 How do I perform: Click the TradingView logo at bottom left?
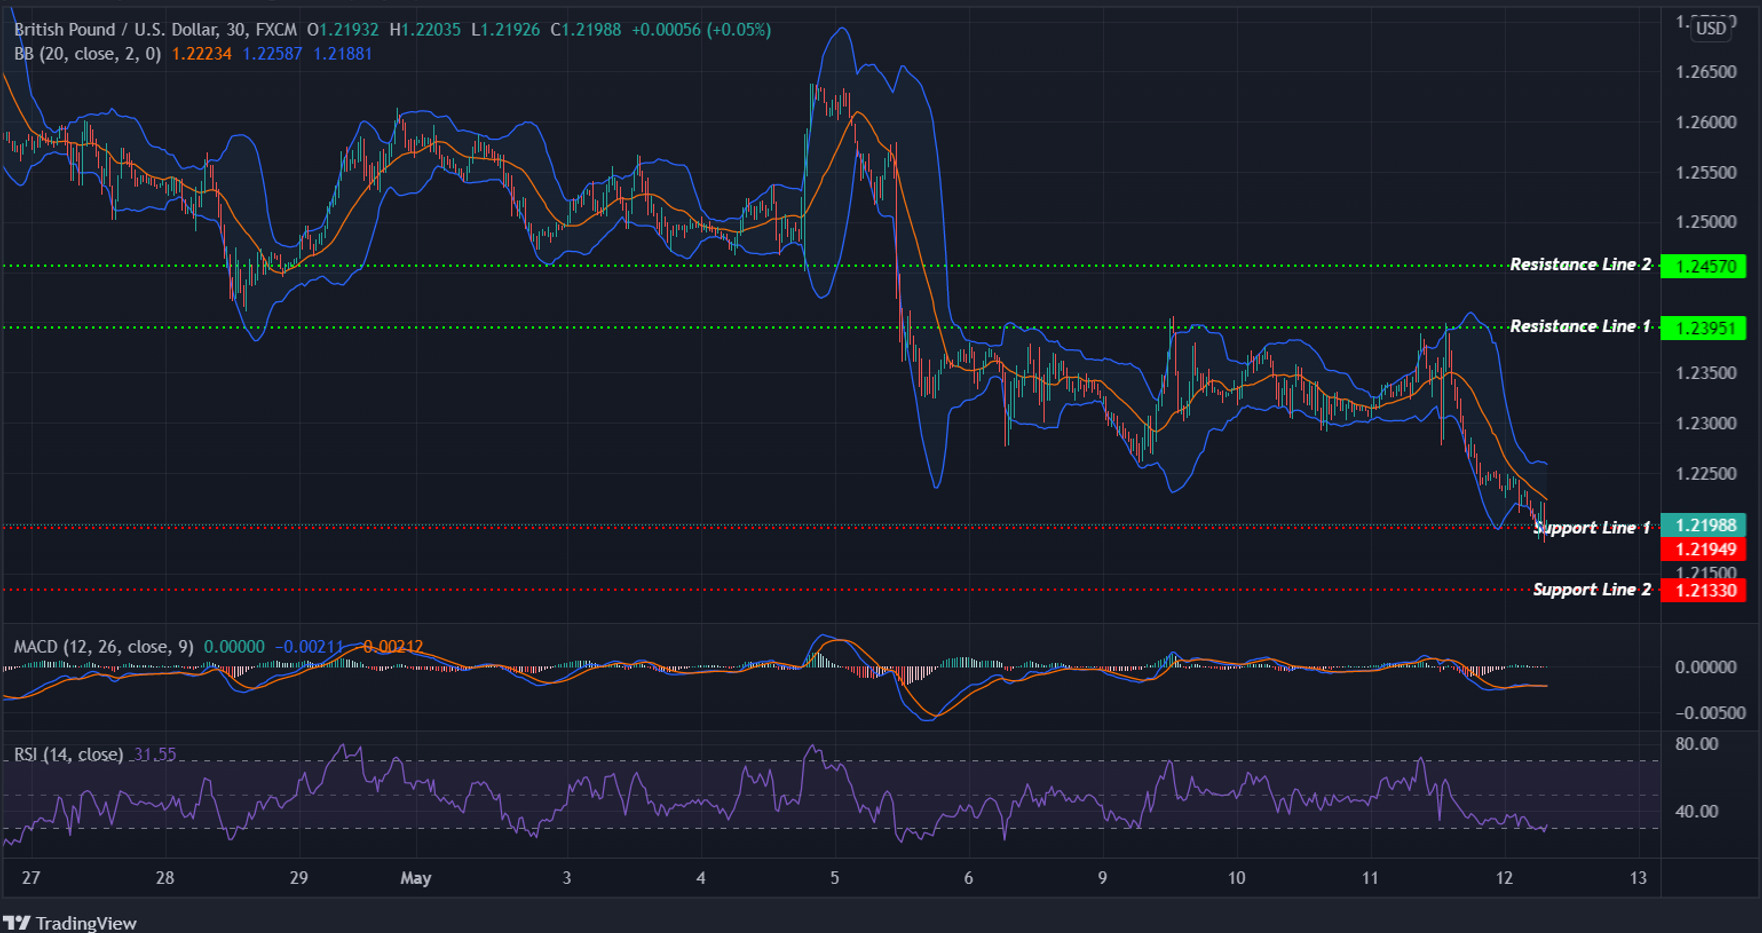(20, 923)
